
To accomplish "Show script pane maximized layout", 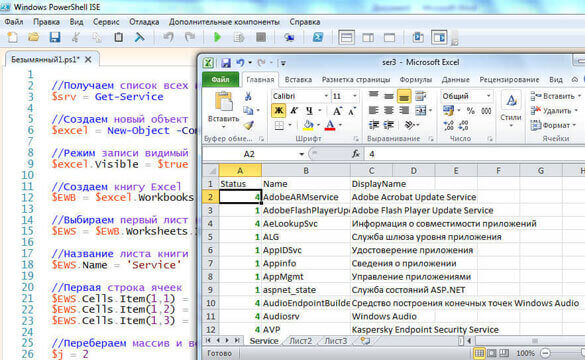I will (389, 38).
